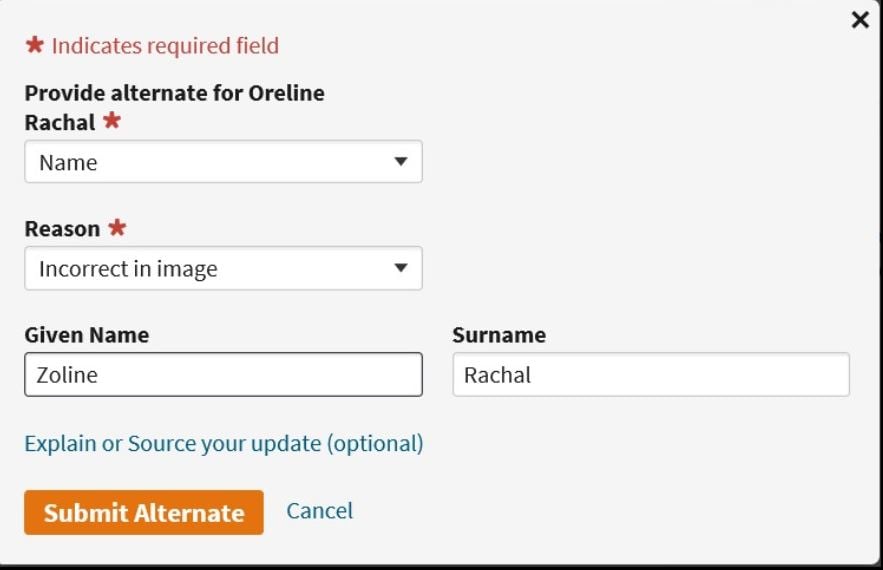
Task: Click the red star beside Indicates required field
Action: point(34,44)
